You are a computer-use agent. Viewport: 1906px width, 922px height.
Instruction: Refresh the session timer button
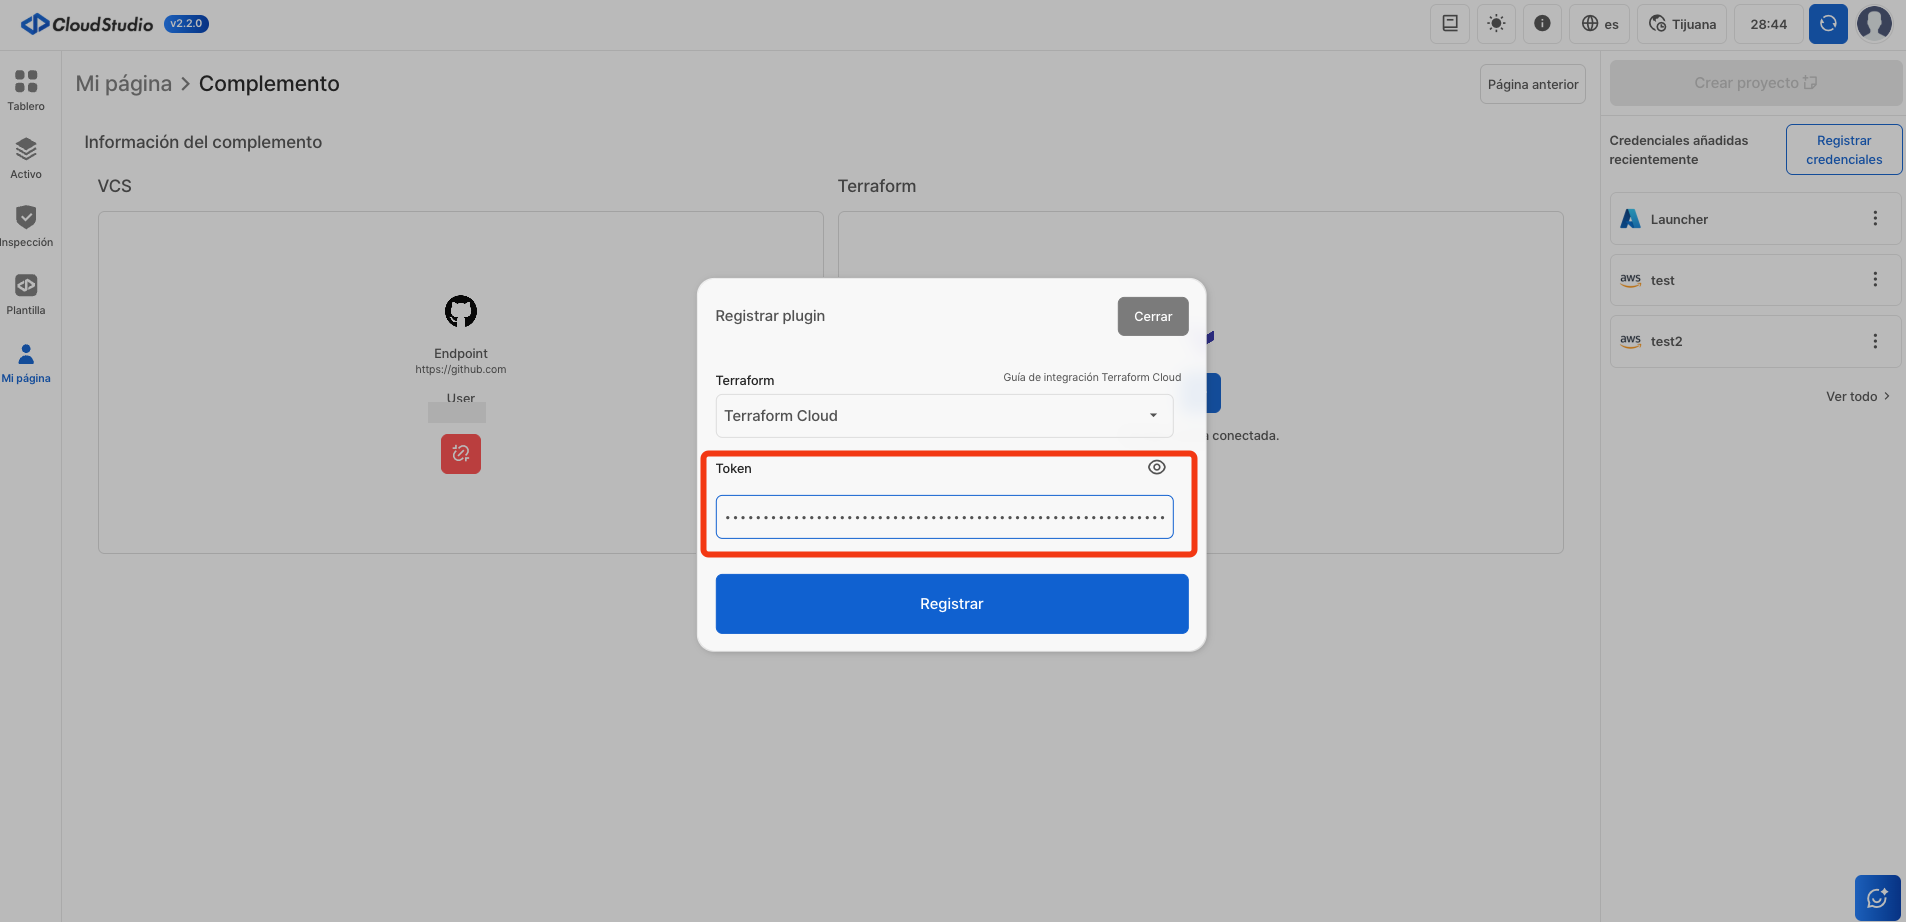tap(1828, 24)
